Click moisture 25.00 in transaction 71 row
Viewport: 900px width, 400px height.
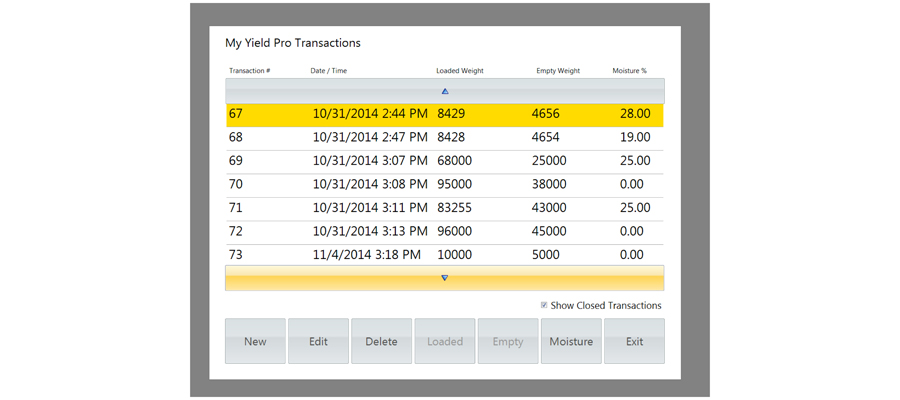635,208
